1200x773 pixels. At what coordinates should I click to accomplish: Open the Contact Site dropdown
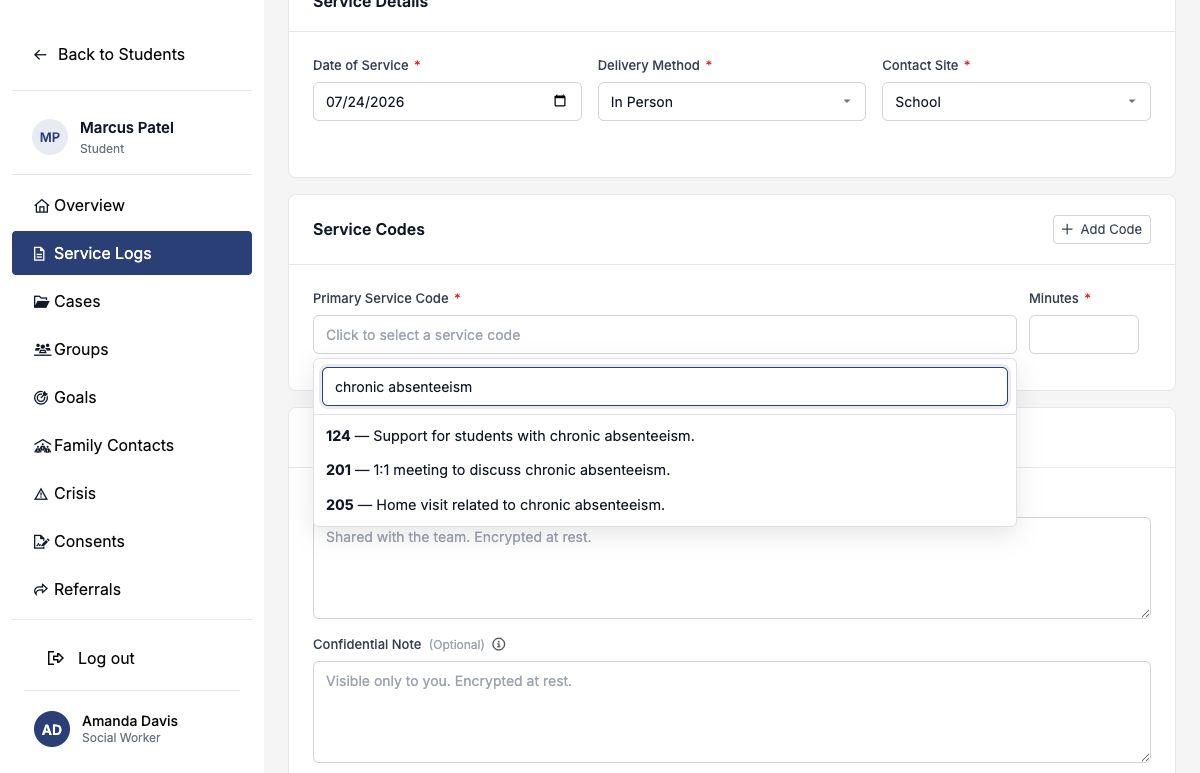pos(1016,102)
